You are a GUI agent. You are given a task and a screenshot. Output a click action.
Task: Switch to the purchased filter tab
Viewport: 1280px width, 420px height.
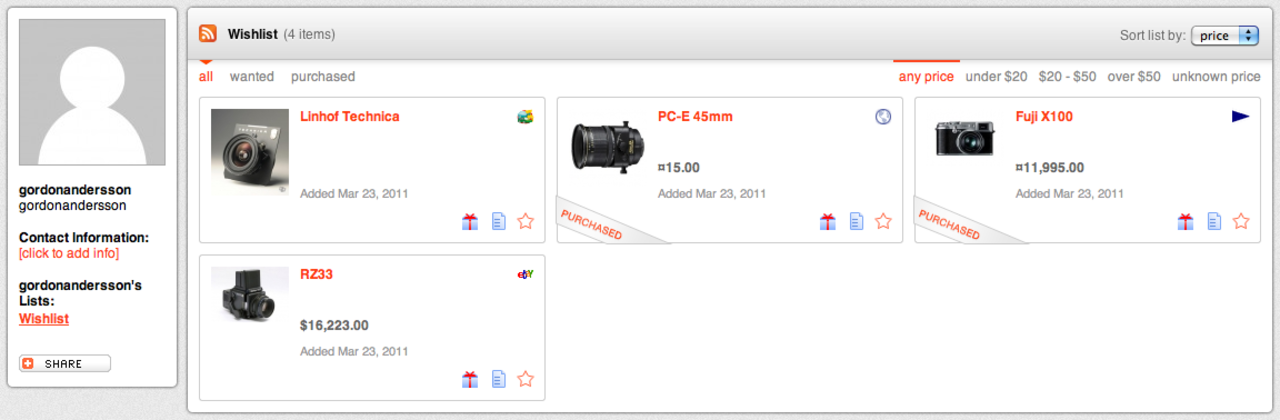tap(323, 77)
